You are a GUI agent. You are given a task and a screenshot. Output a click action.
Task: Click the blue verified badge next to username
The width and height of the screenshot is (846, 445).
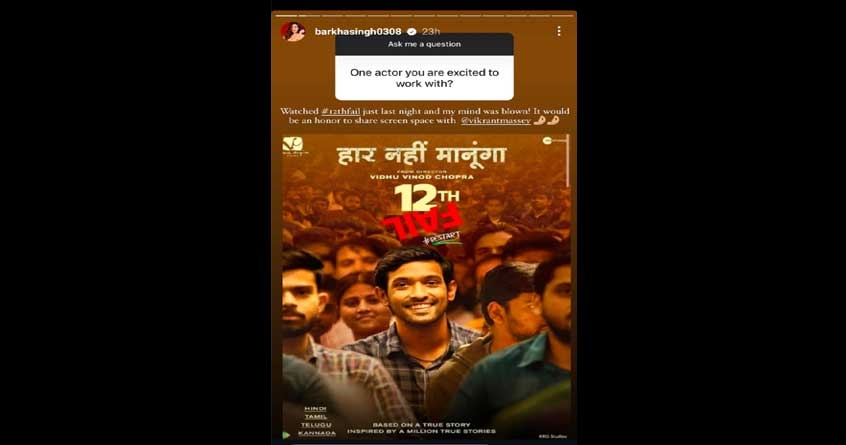pos(412,32)
